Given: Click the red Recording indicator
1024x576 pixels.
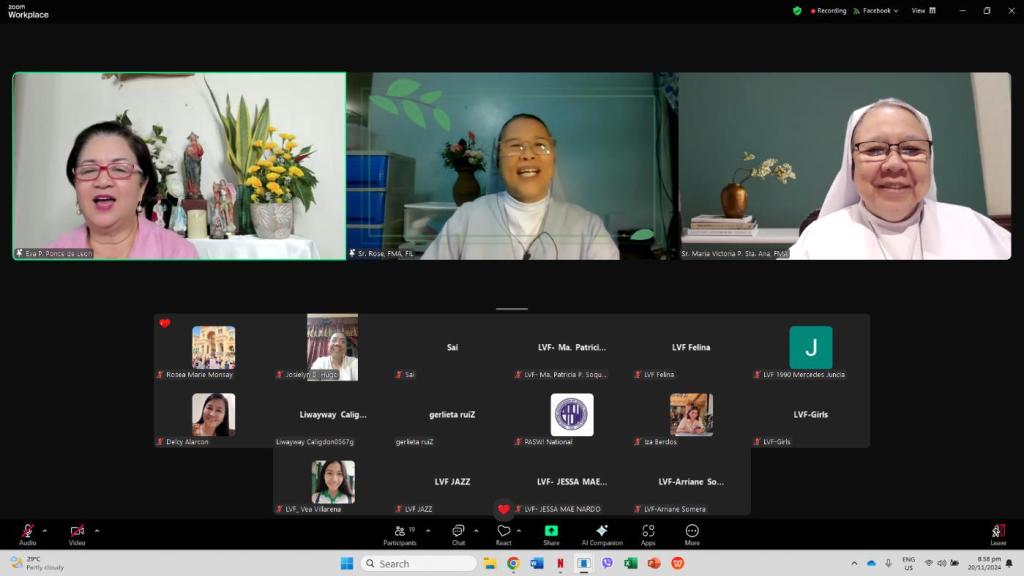Looking at the screenshot, I should pyautogui.click(x=828, y=11).
